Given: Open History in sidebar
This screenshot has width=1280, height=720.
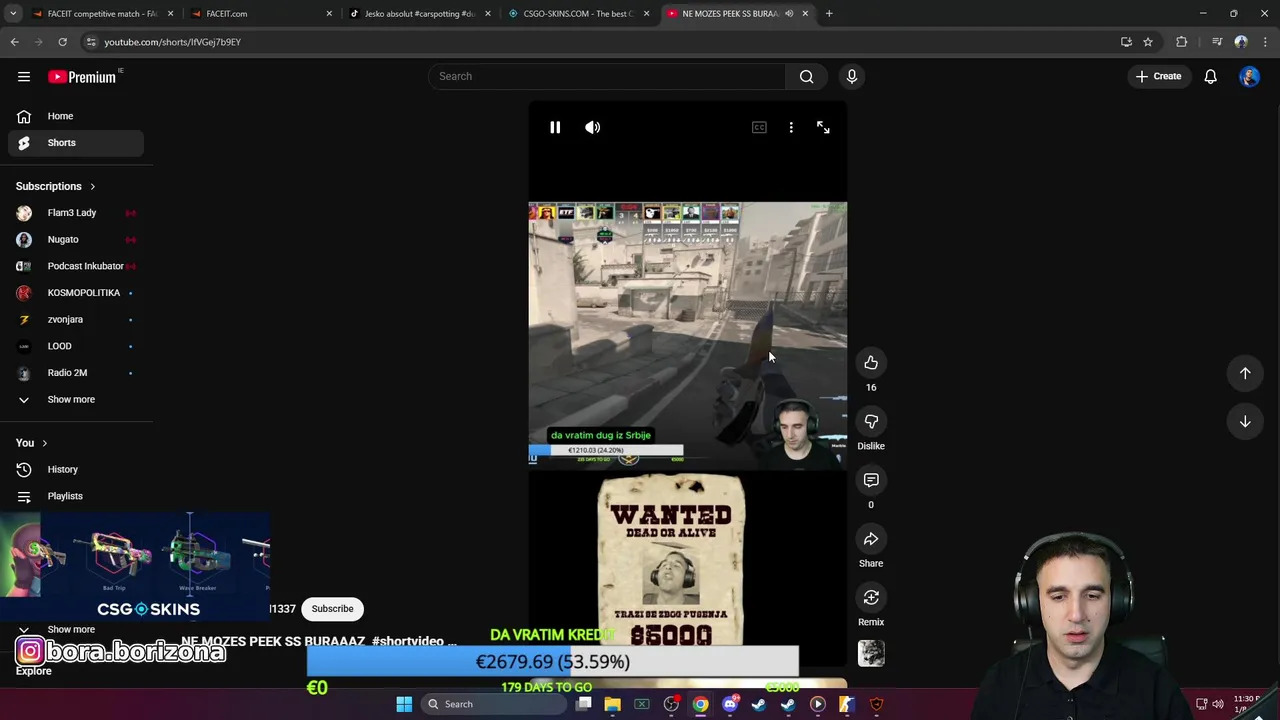Looking at the screenshot, I should 76,469.
